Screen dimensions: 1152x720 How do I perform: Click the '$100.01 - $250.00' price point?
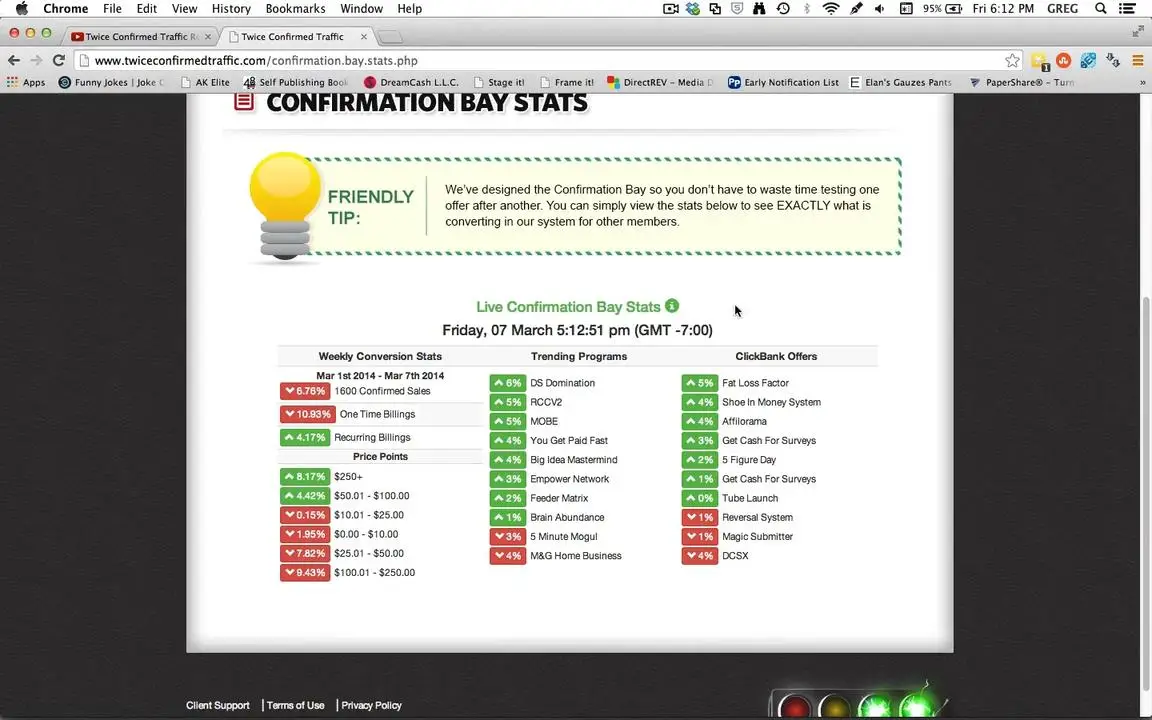point(374,572)
